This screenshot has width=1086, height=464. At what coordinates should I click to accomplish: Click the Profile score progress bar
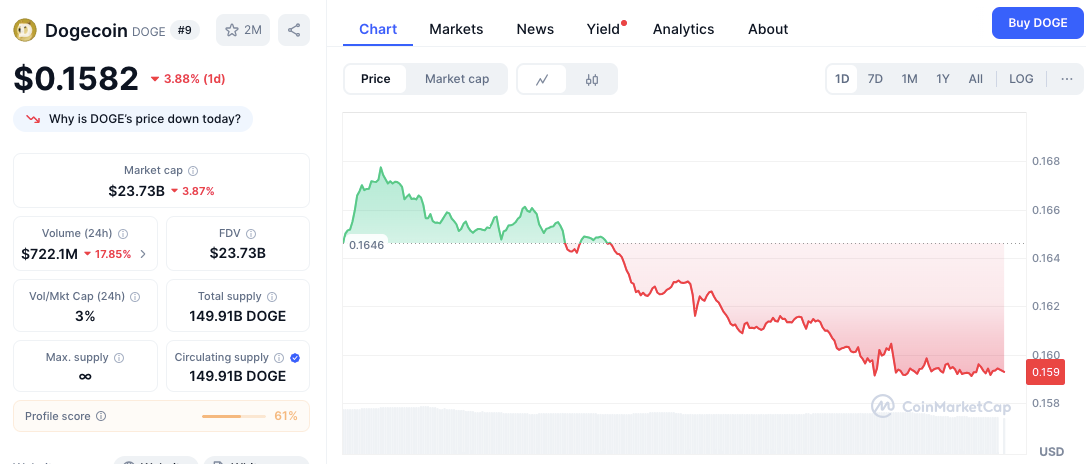(233, 416)
